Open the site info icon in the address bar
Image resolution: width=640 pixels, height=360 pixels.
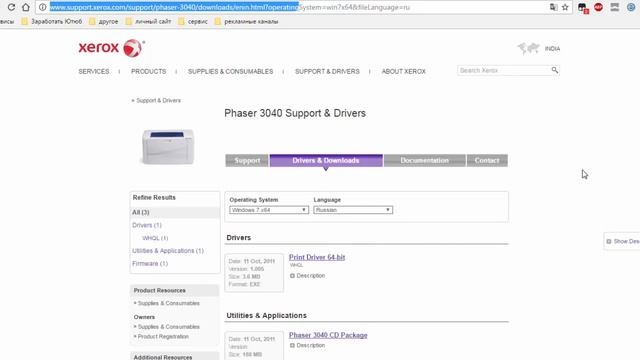tap(42, 7)
